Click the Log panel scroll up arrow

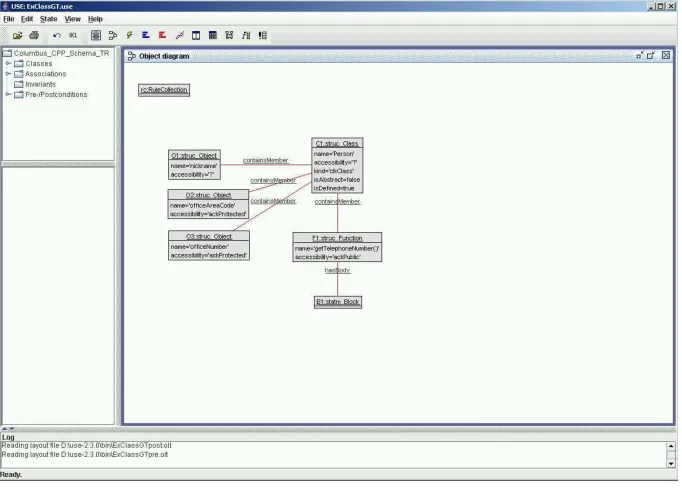(671, 446)
